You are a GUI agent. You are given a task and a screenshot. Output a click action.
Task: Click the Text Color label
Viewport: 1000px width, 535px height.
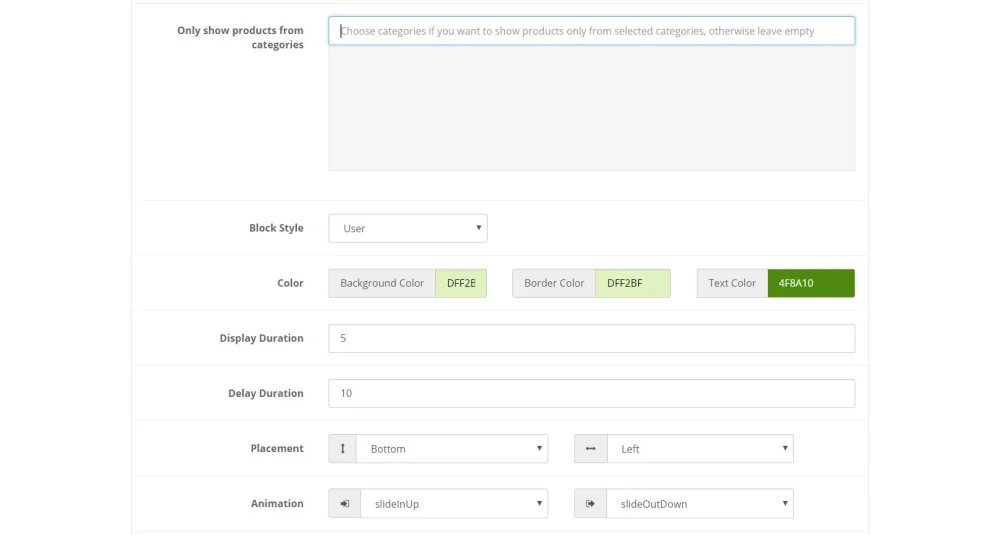pos(732,283)
